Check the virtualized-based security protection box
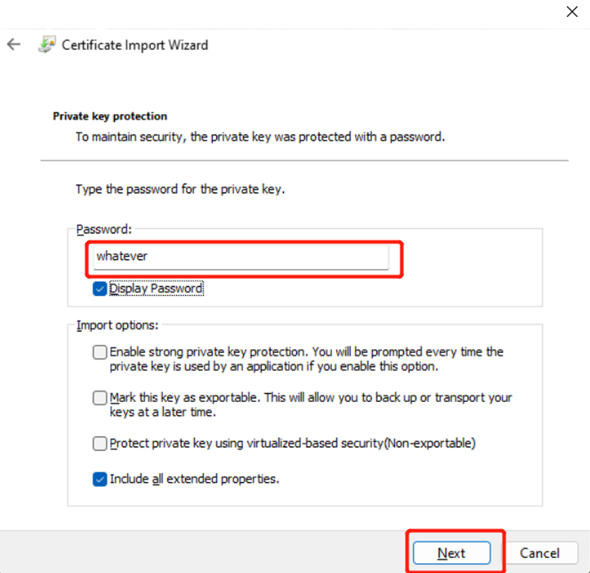590x573 pixels. pos(100,444)
